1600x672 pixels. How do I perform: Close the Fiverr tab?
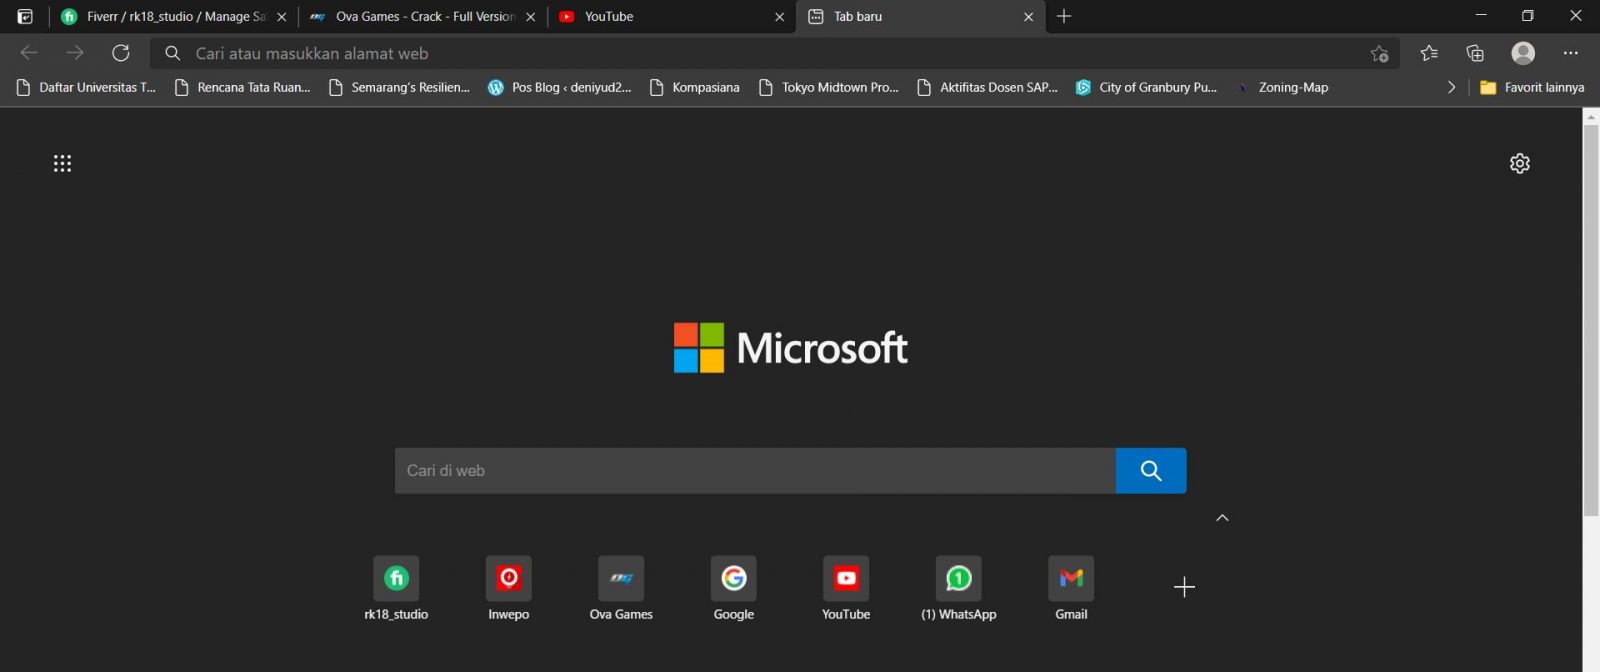point(281,17)
